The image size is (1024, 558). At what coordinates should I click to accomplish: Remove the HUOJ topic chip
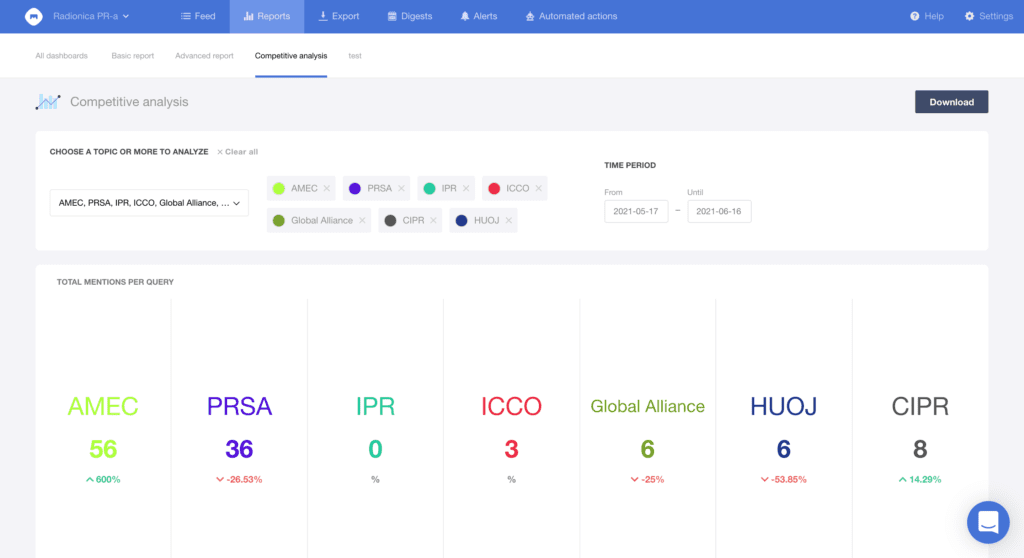tap(509, 221)
